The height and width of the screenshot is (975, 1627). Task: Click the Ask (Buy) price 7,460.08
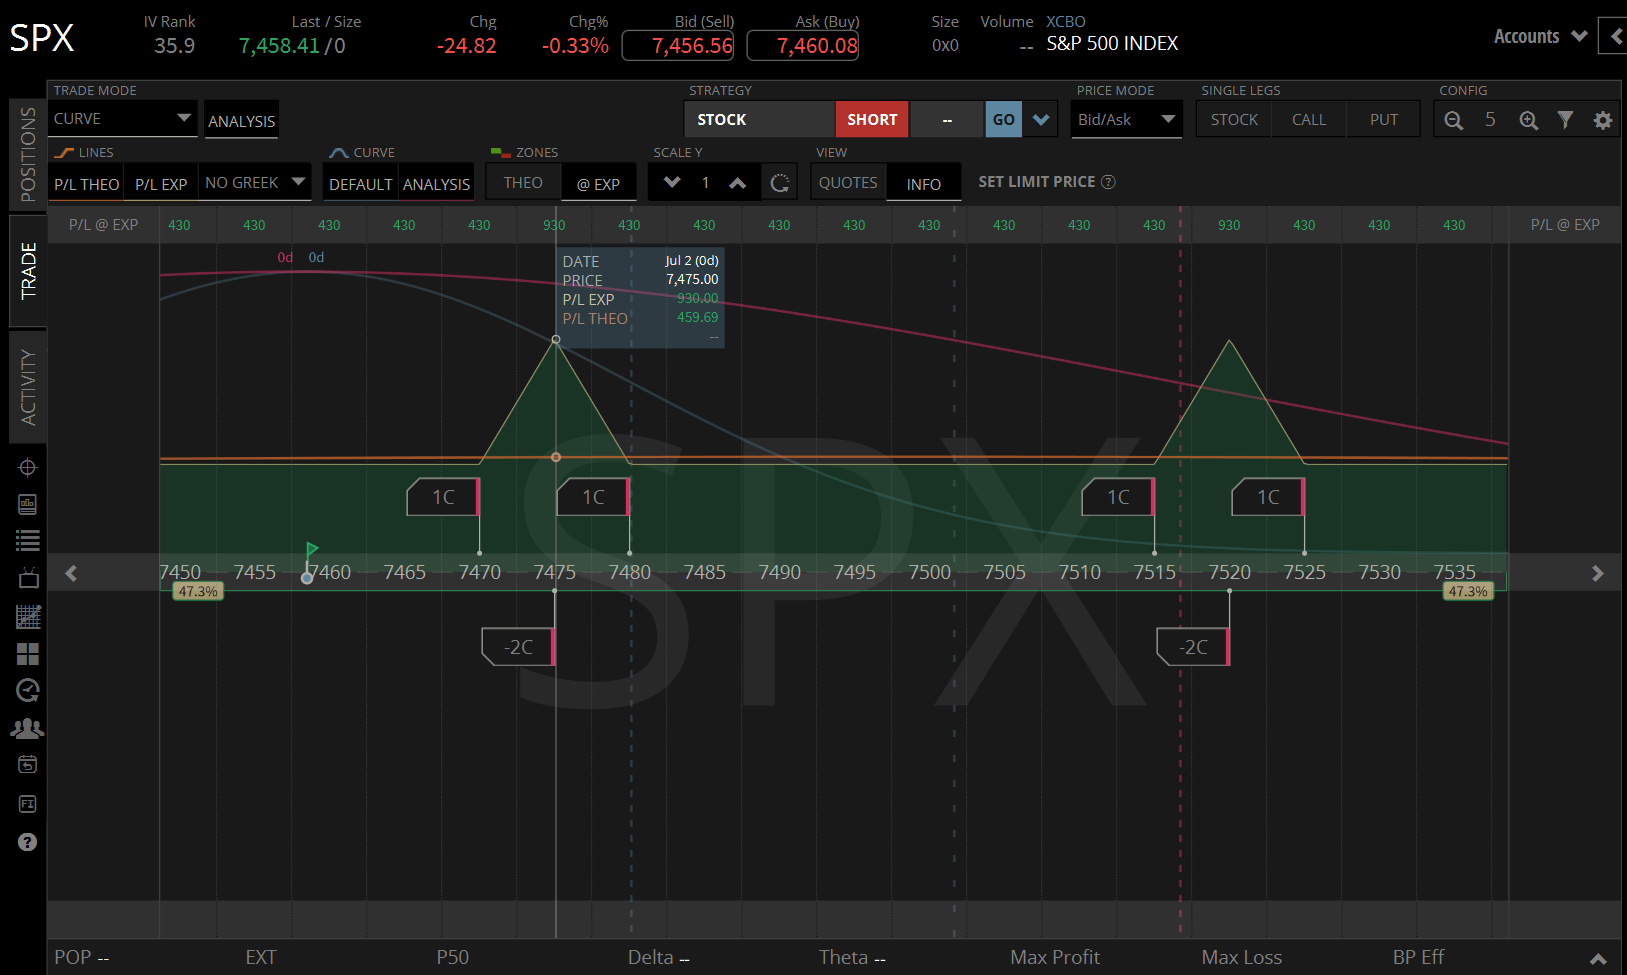(x=803, y=46)
